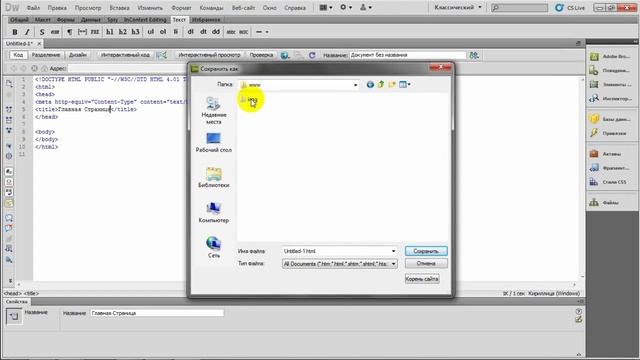The width and height of the screenshot is (640, 360).
Task: Click the Up One Level folder icon in the dialog
Action: coord(381,84)
